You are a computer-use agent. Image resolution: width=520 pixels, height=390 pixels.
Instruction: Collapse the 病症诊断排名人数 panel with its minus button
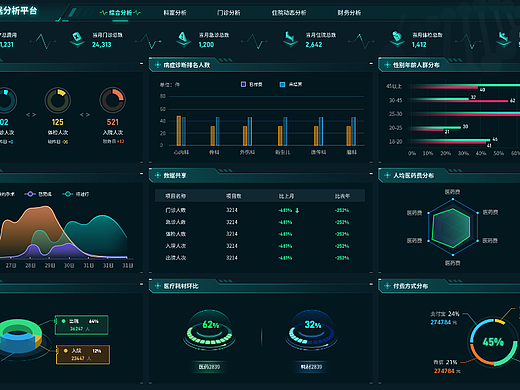(371, 63)
